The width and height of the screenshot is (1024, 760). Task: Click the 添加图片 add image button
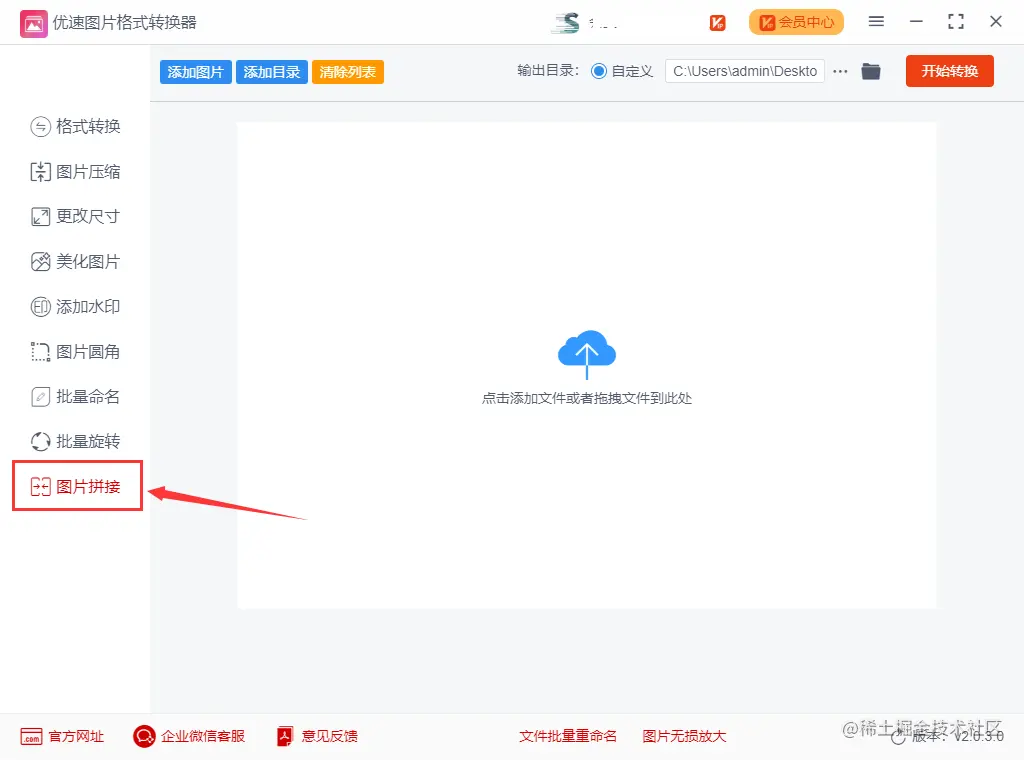(195, 72)
